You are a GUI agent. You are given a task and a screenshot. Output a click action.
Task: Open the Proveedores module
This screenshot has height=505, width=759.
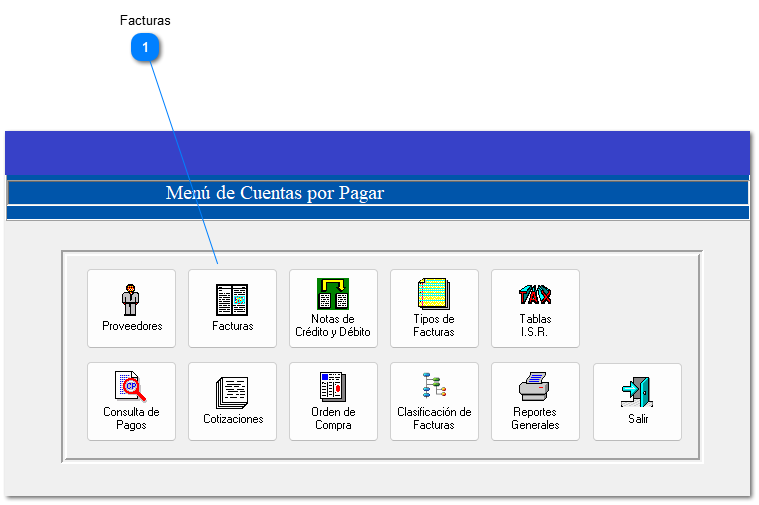pos(131,308)
